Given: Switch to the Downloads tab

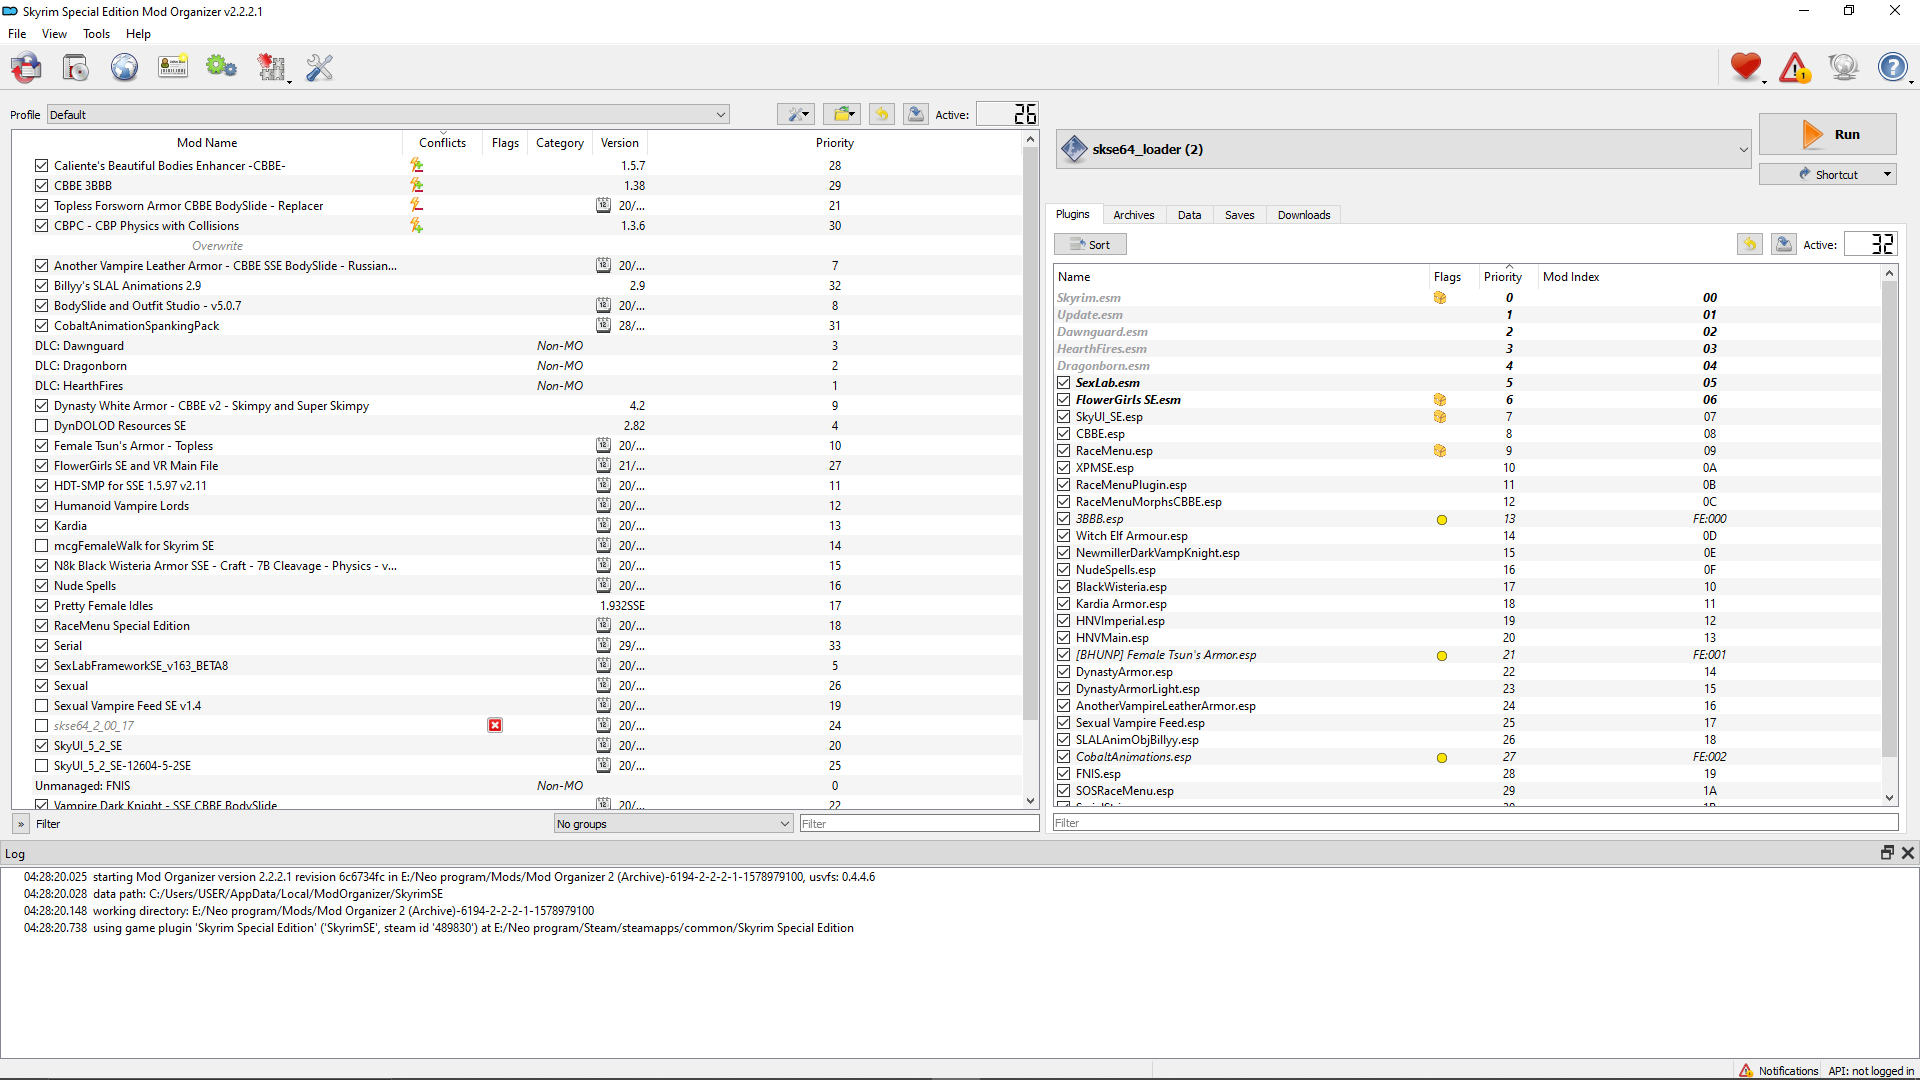Looking at the screenshot, I should click(x=1303, y=214).
